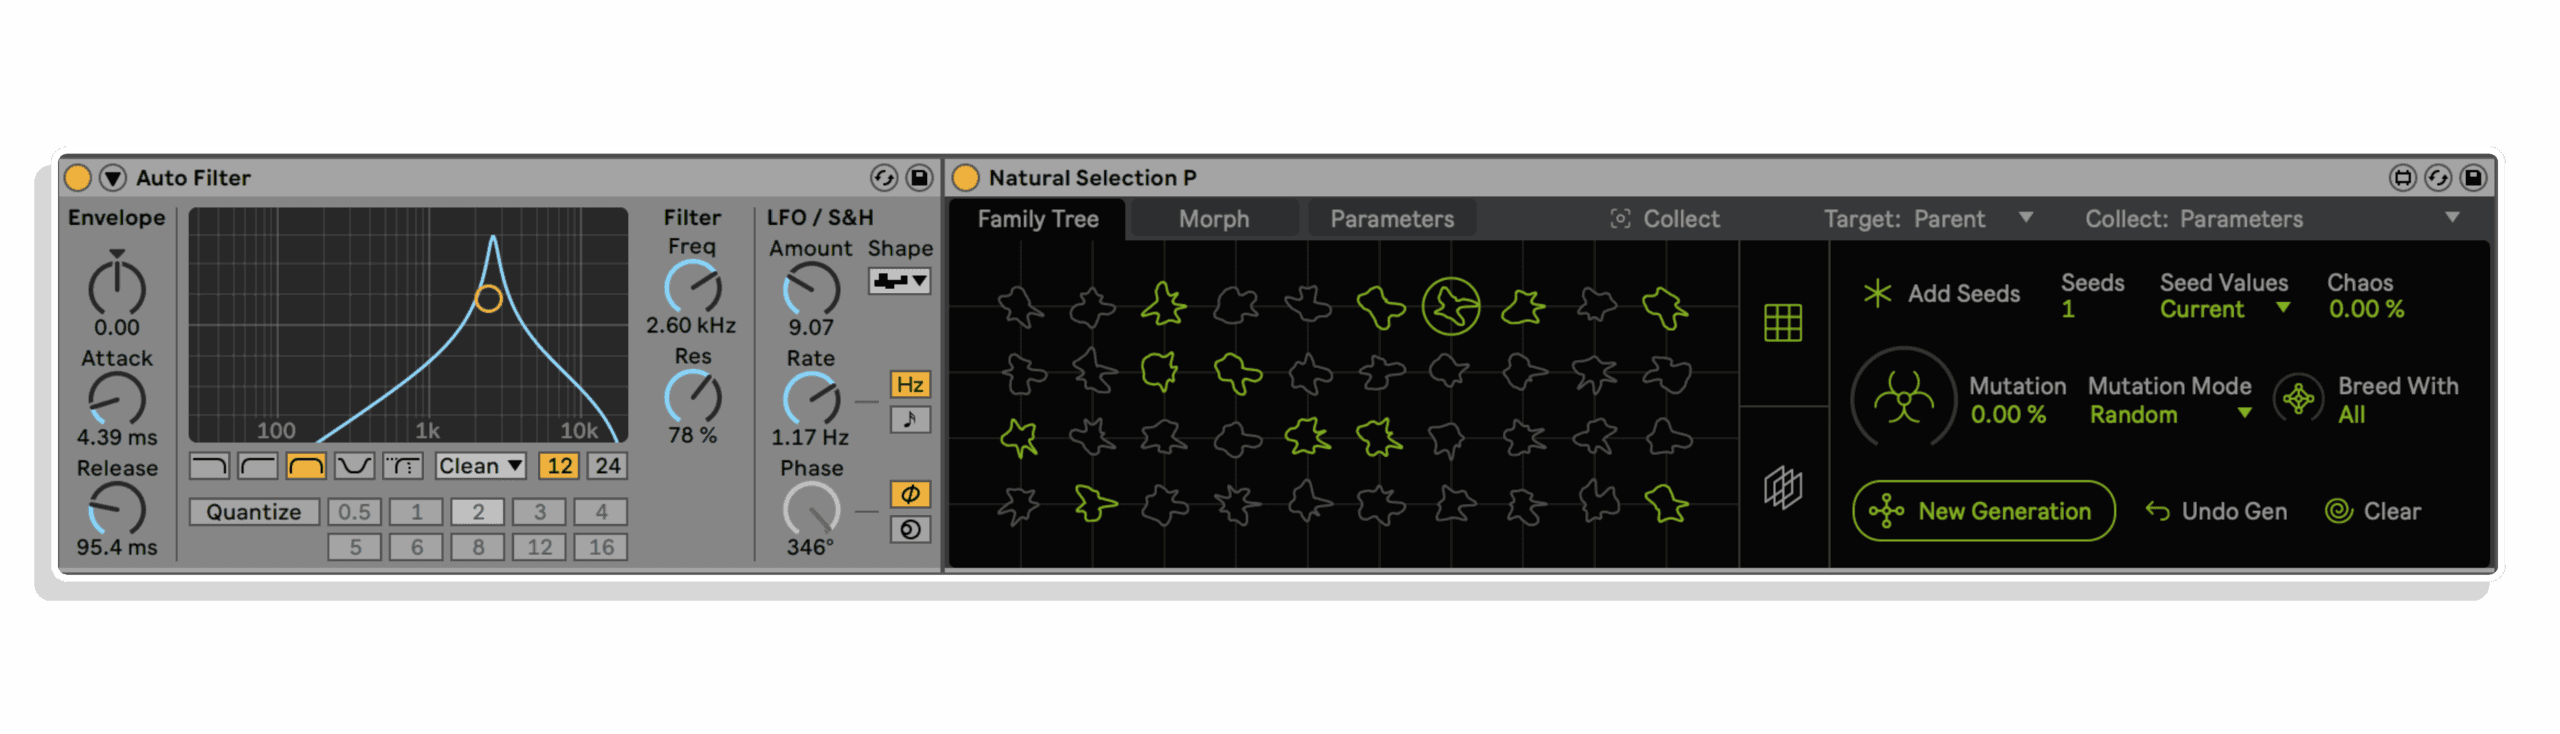Viewport: 2560px width, 734px height.
Task: Click the show/hide in-window icon of Natural Selection
Action: tap(2403, 178)
